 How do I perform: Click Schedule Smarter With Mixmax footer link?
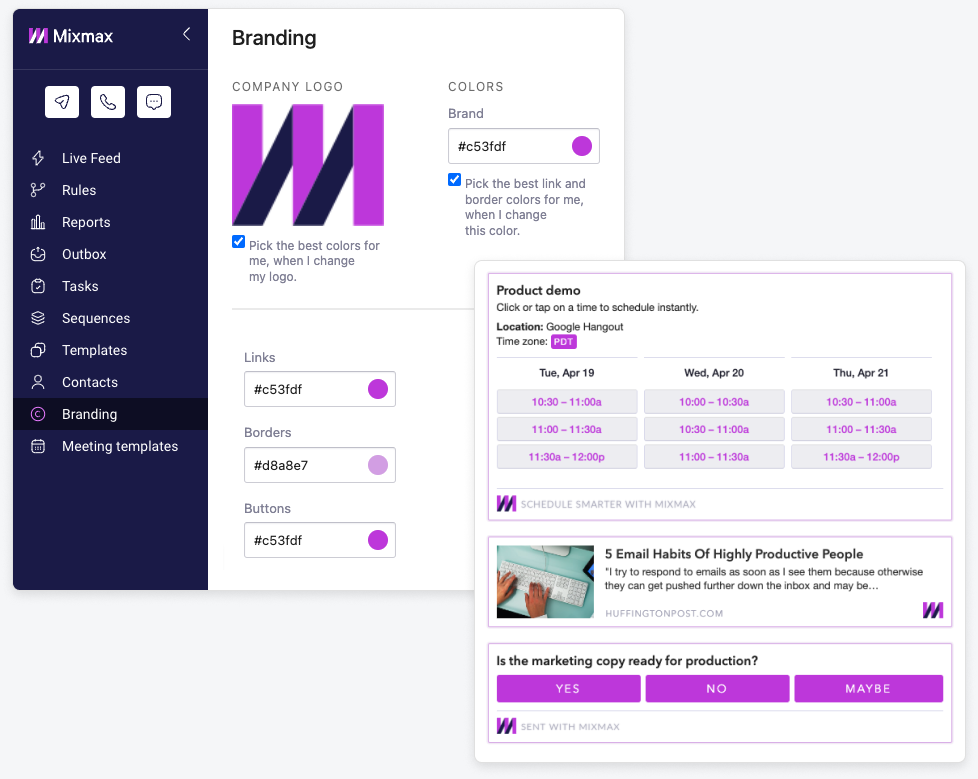(x=608, y=504)
